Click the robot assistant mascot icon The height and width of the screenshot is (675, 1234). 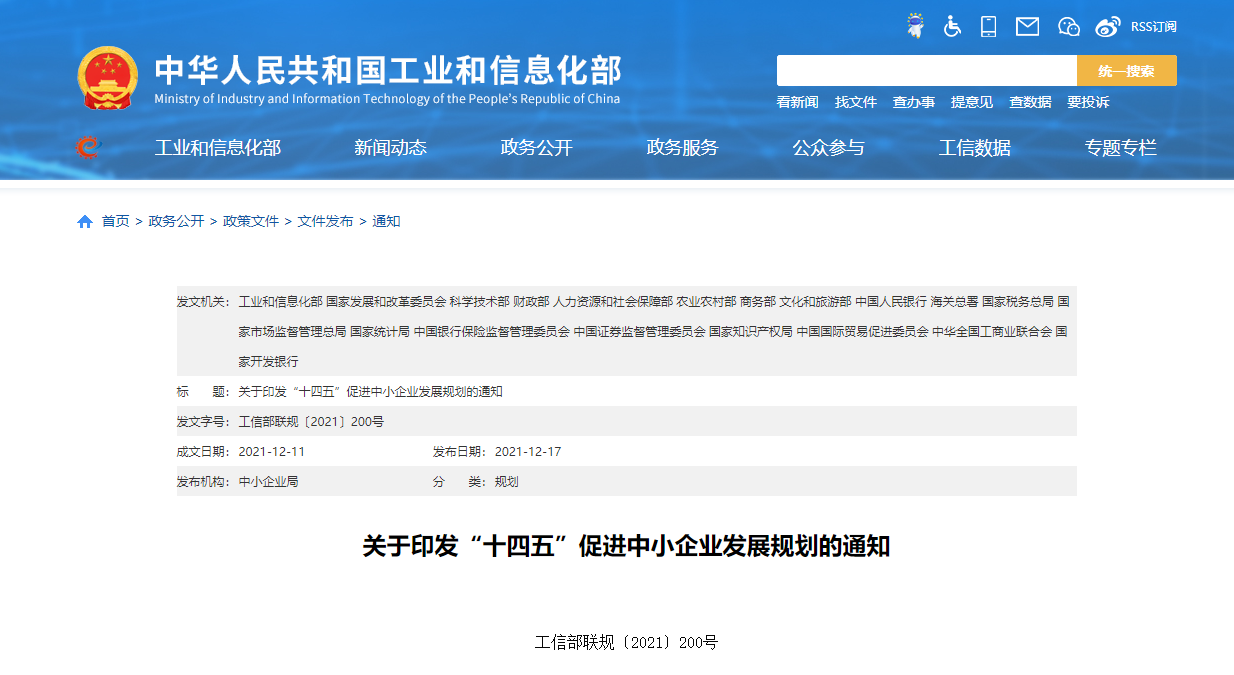915,26
